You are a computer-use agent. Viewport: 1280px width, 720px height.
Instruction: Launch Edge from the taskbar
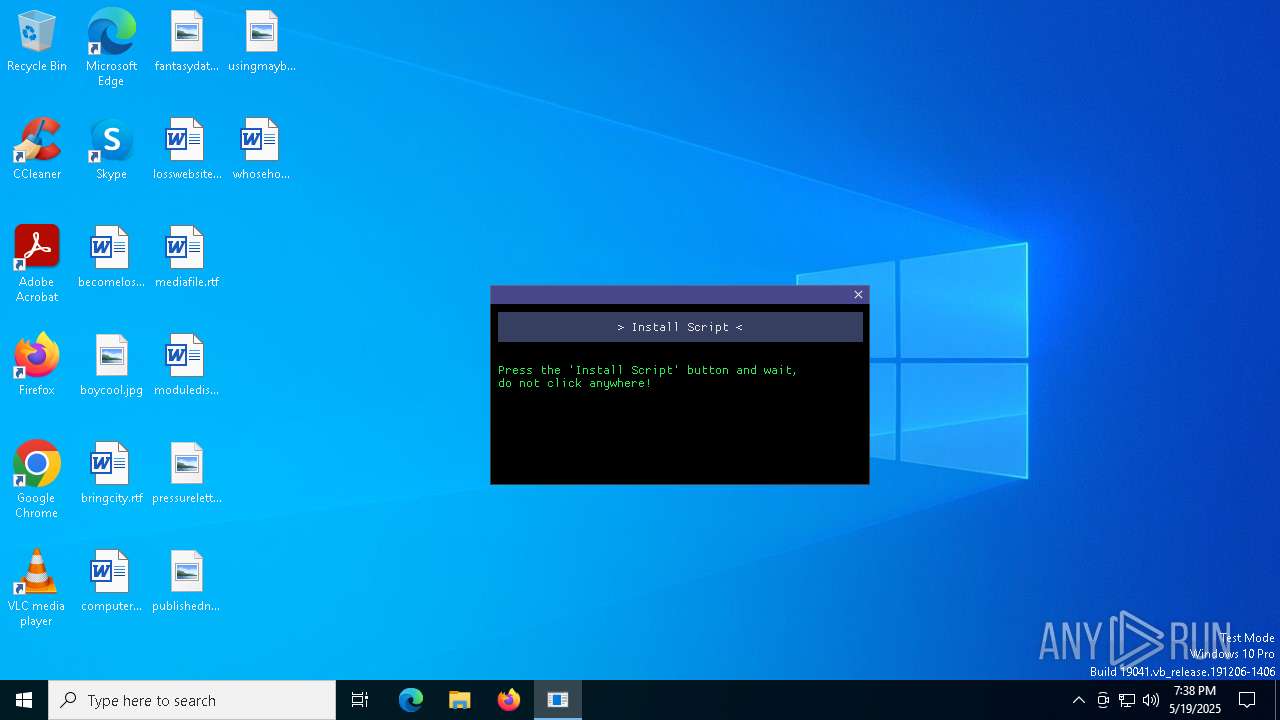(x=411, y=700)
